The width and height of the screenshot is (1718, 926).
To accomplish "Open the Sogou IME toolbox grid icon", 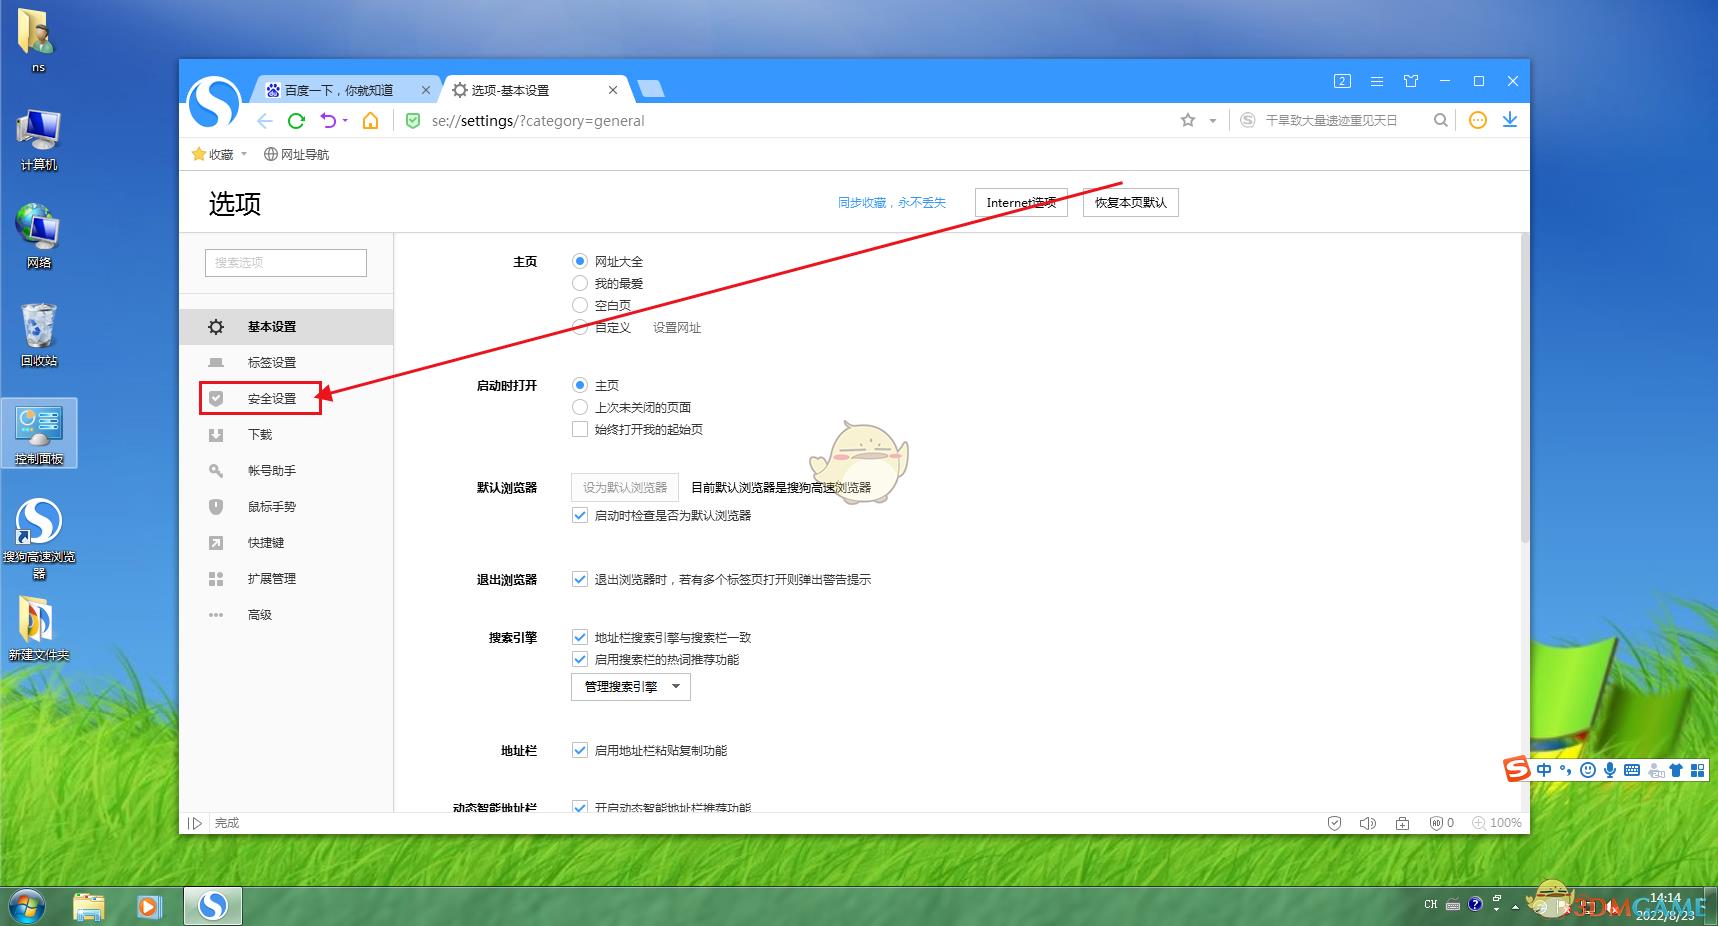I will [1697, 770].
